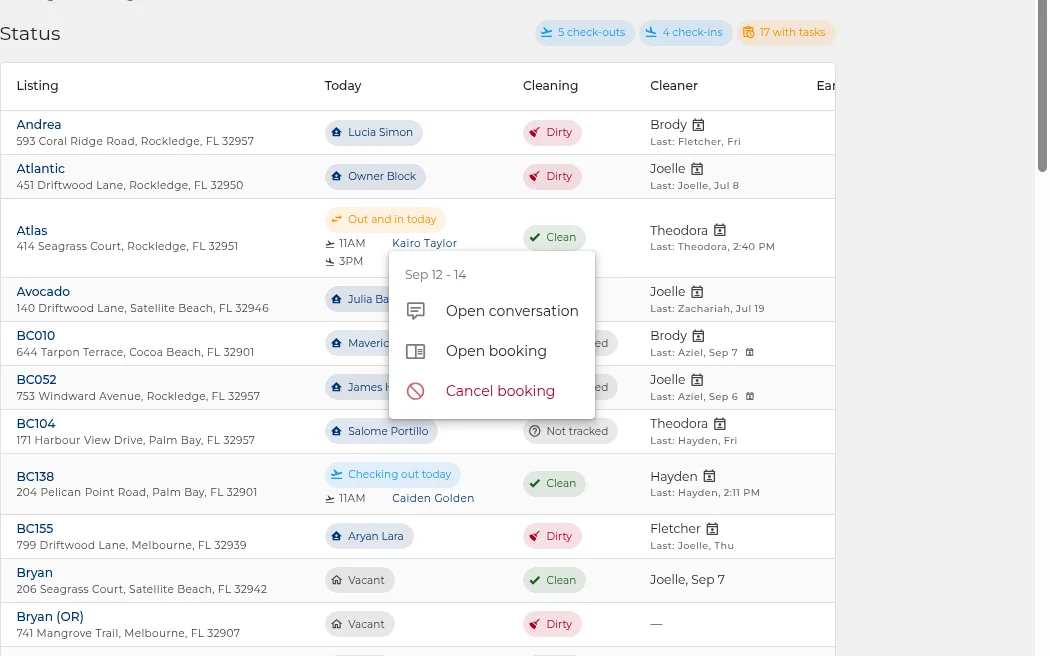Open the BC052 listing
Image resolution: width=1050 pixels, height=656 pixels.
pos(37,380)
